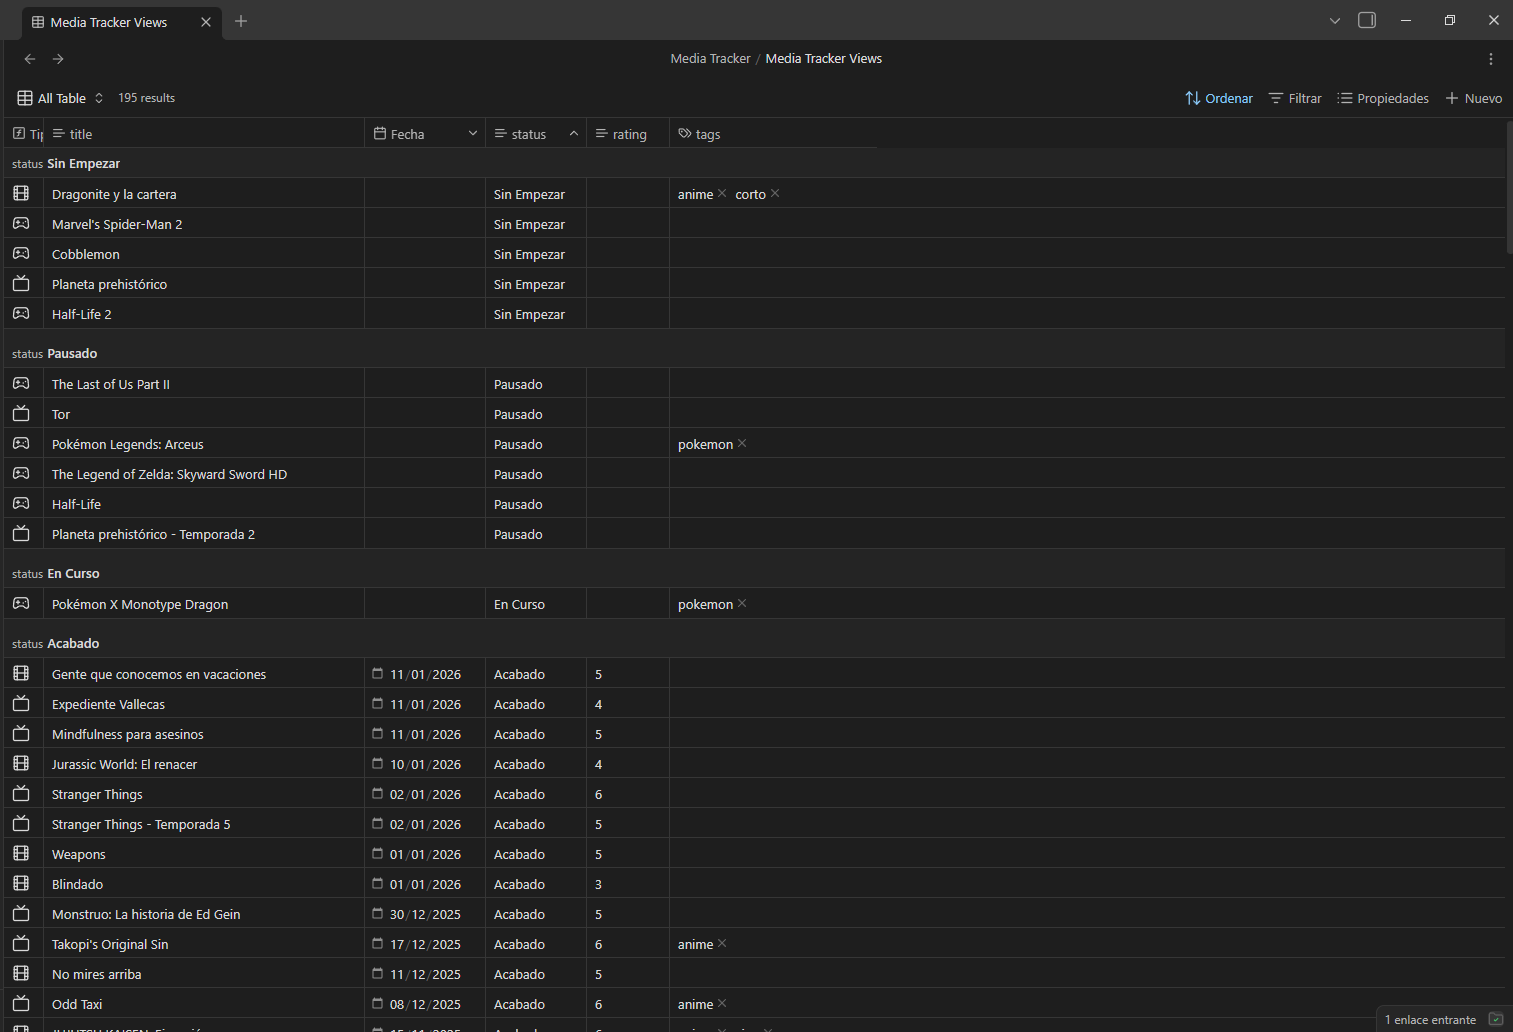Remove the "anime" tag from "Odd Taxi"
Screen dimensions: 1513x1032
pyautogui.click(x=722, y=1003)
